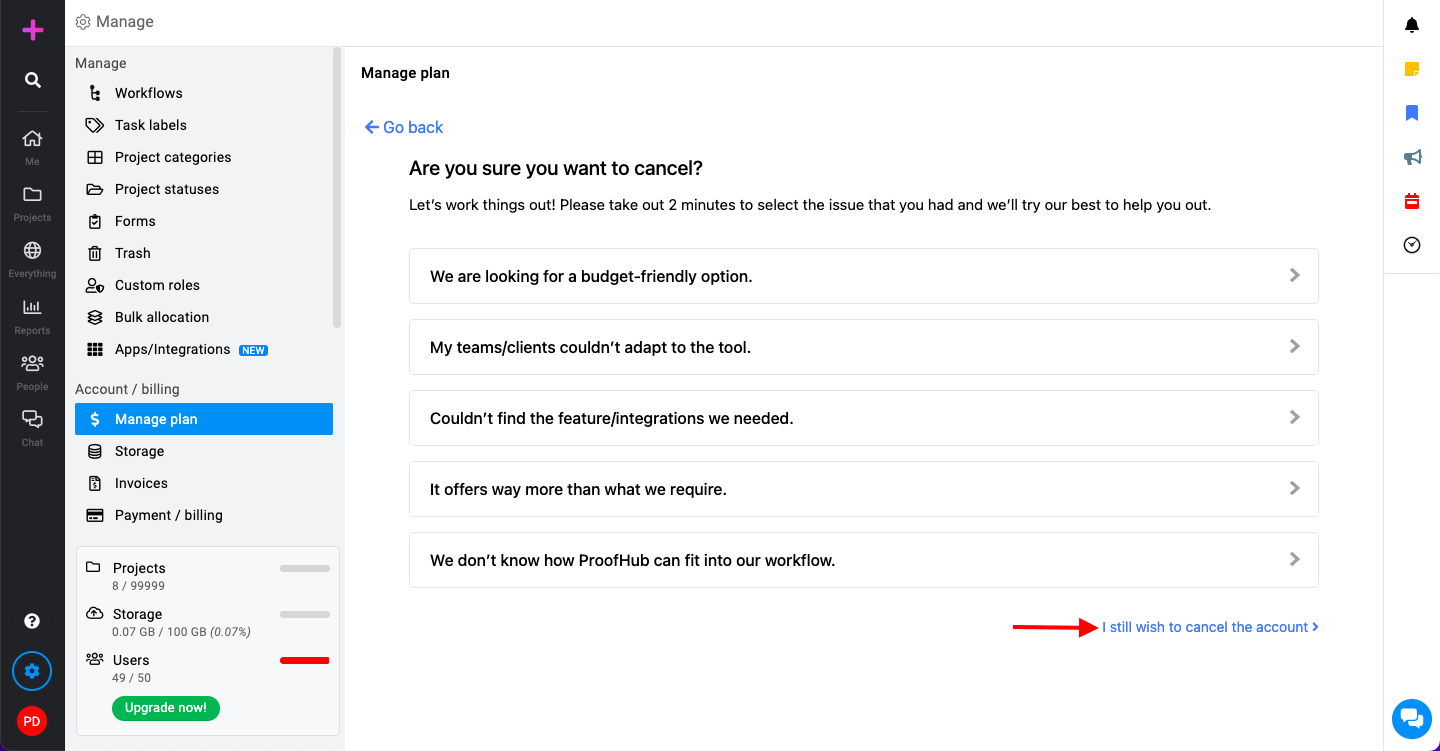Open the red calendar icon
This screenshot has width=1440, height=751.
(x=1412, y=201)
